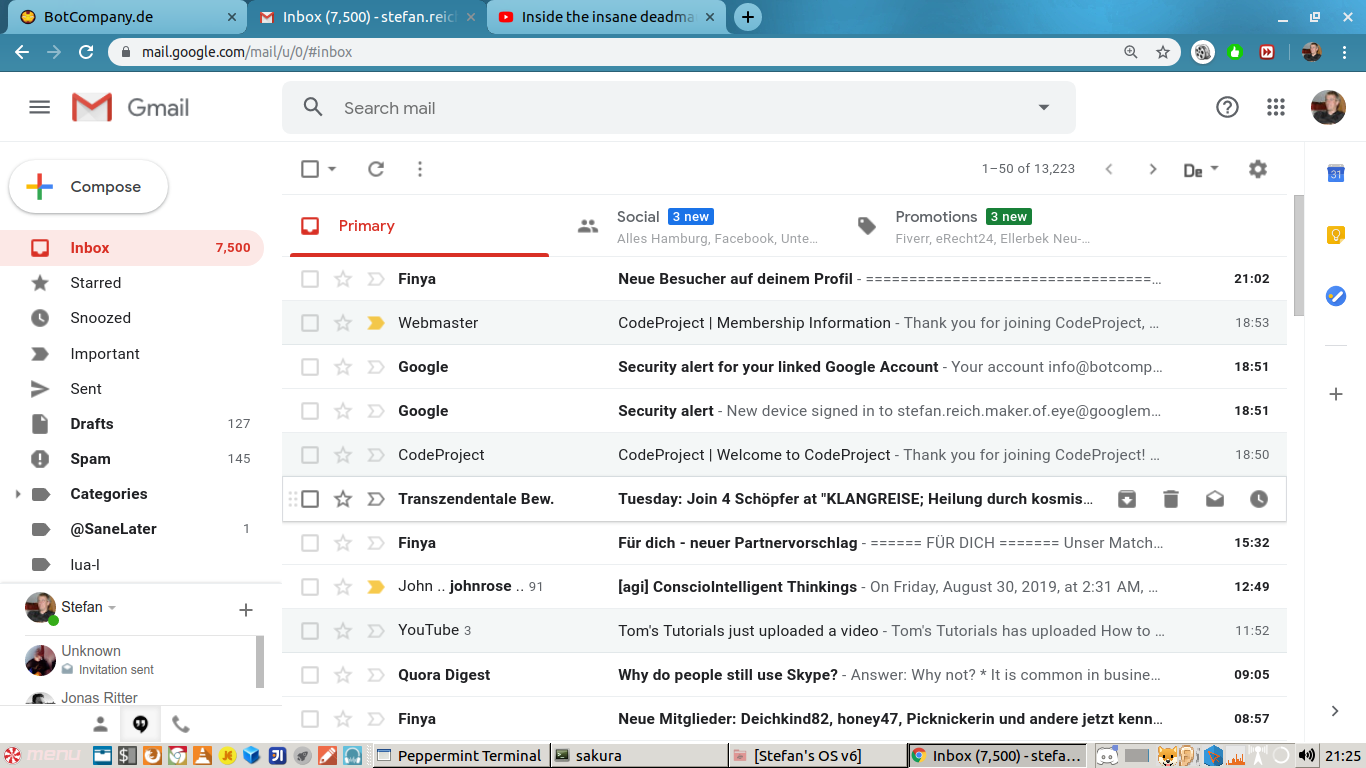Open Google Calendar side panel icon
1366x768 pixels.
coord(1335,174)
